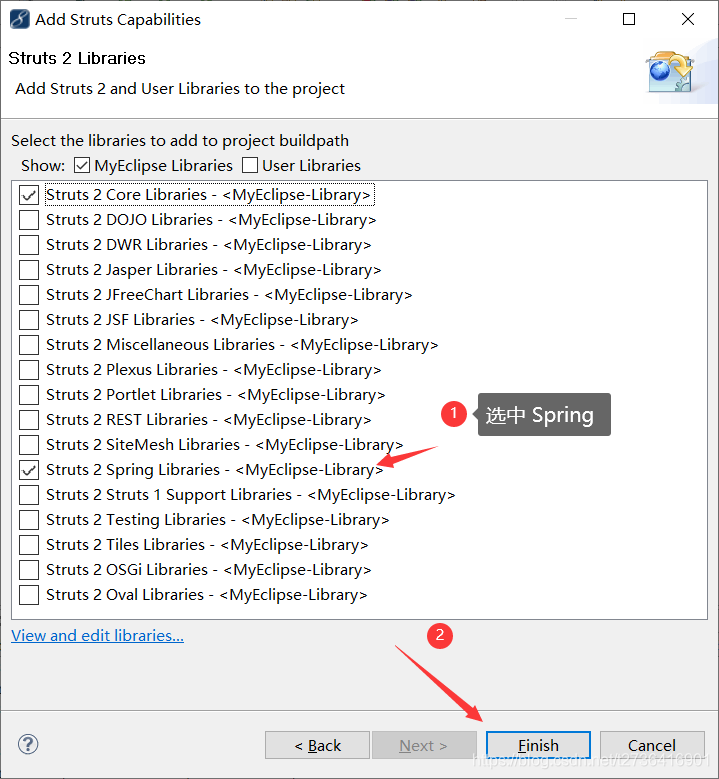Click the Cancel button

coord(652,745)
